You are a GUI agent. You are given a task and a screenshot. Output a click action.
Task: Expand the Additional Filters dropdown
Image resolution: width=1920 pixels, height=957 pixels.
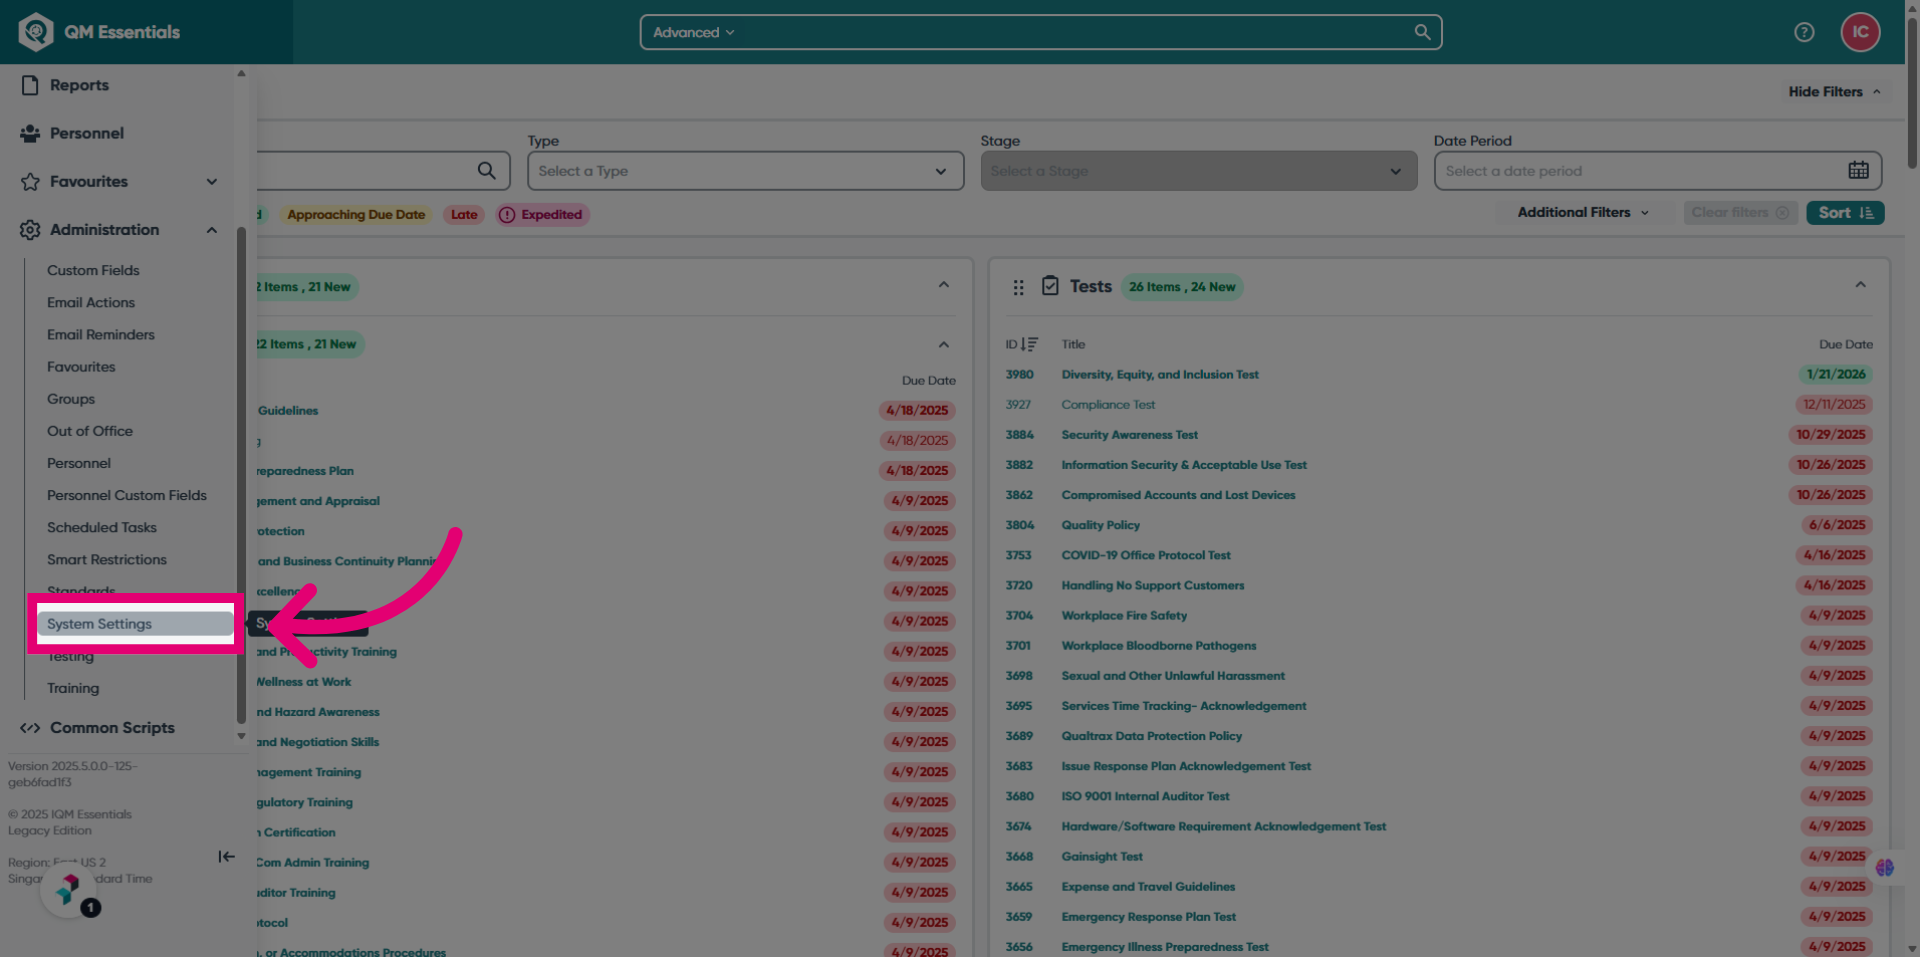coord(1583,212)
